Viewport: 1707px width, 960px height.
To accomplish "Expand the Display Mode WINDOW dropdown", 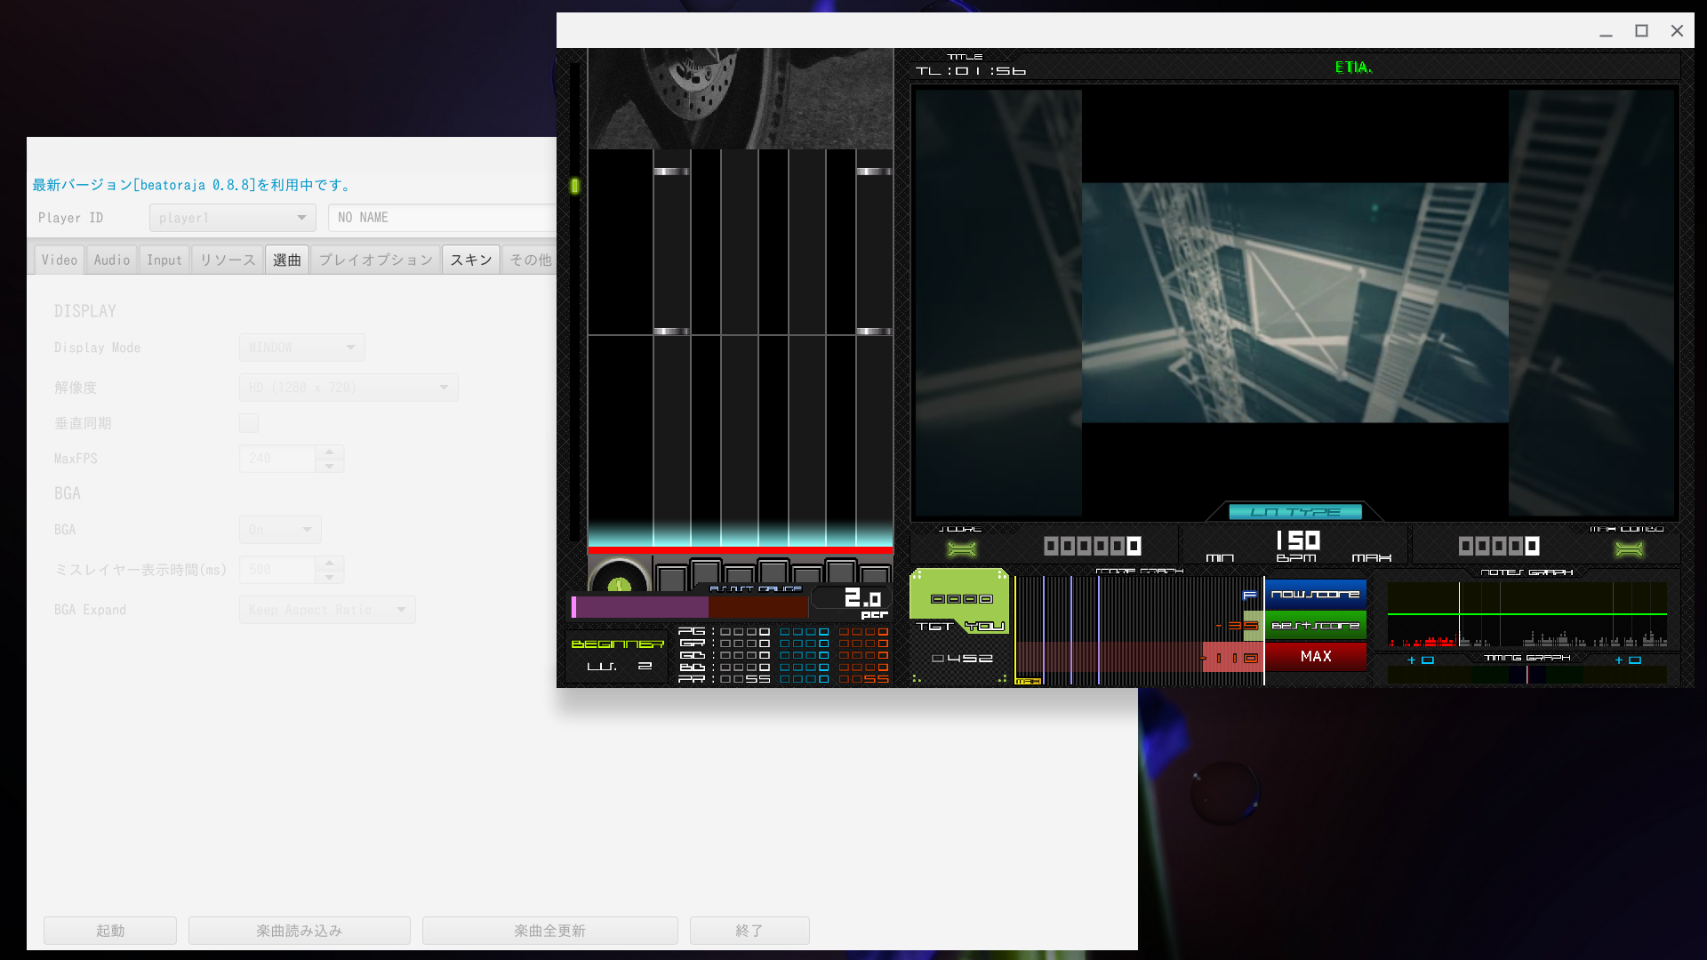I will pyautogui.click(x=301, y=348).
